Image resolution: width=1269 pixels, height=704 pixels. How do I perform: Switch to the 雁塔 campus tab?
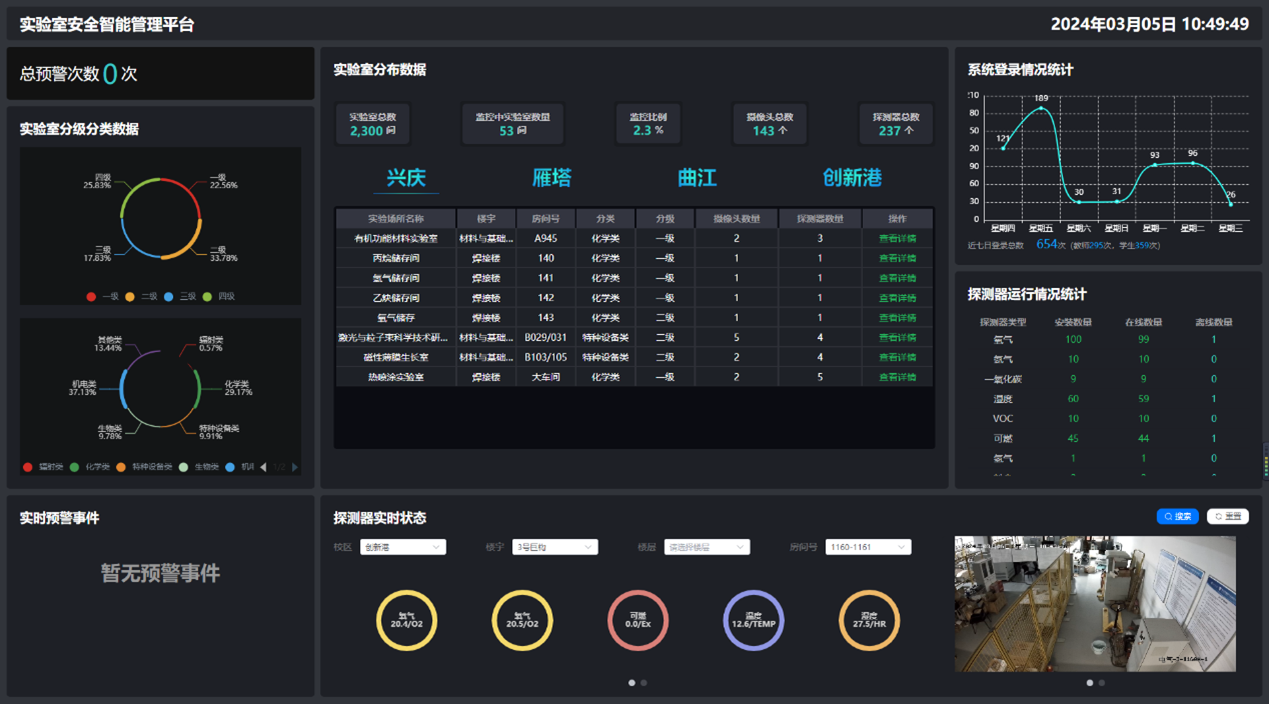click(551, 178)
